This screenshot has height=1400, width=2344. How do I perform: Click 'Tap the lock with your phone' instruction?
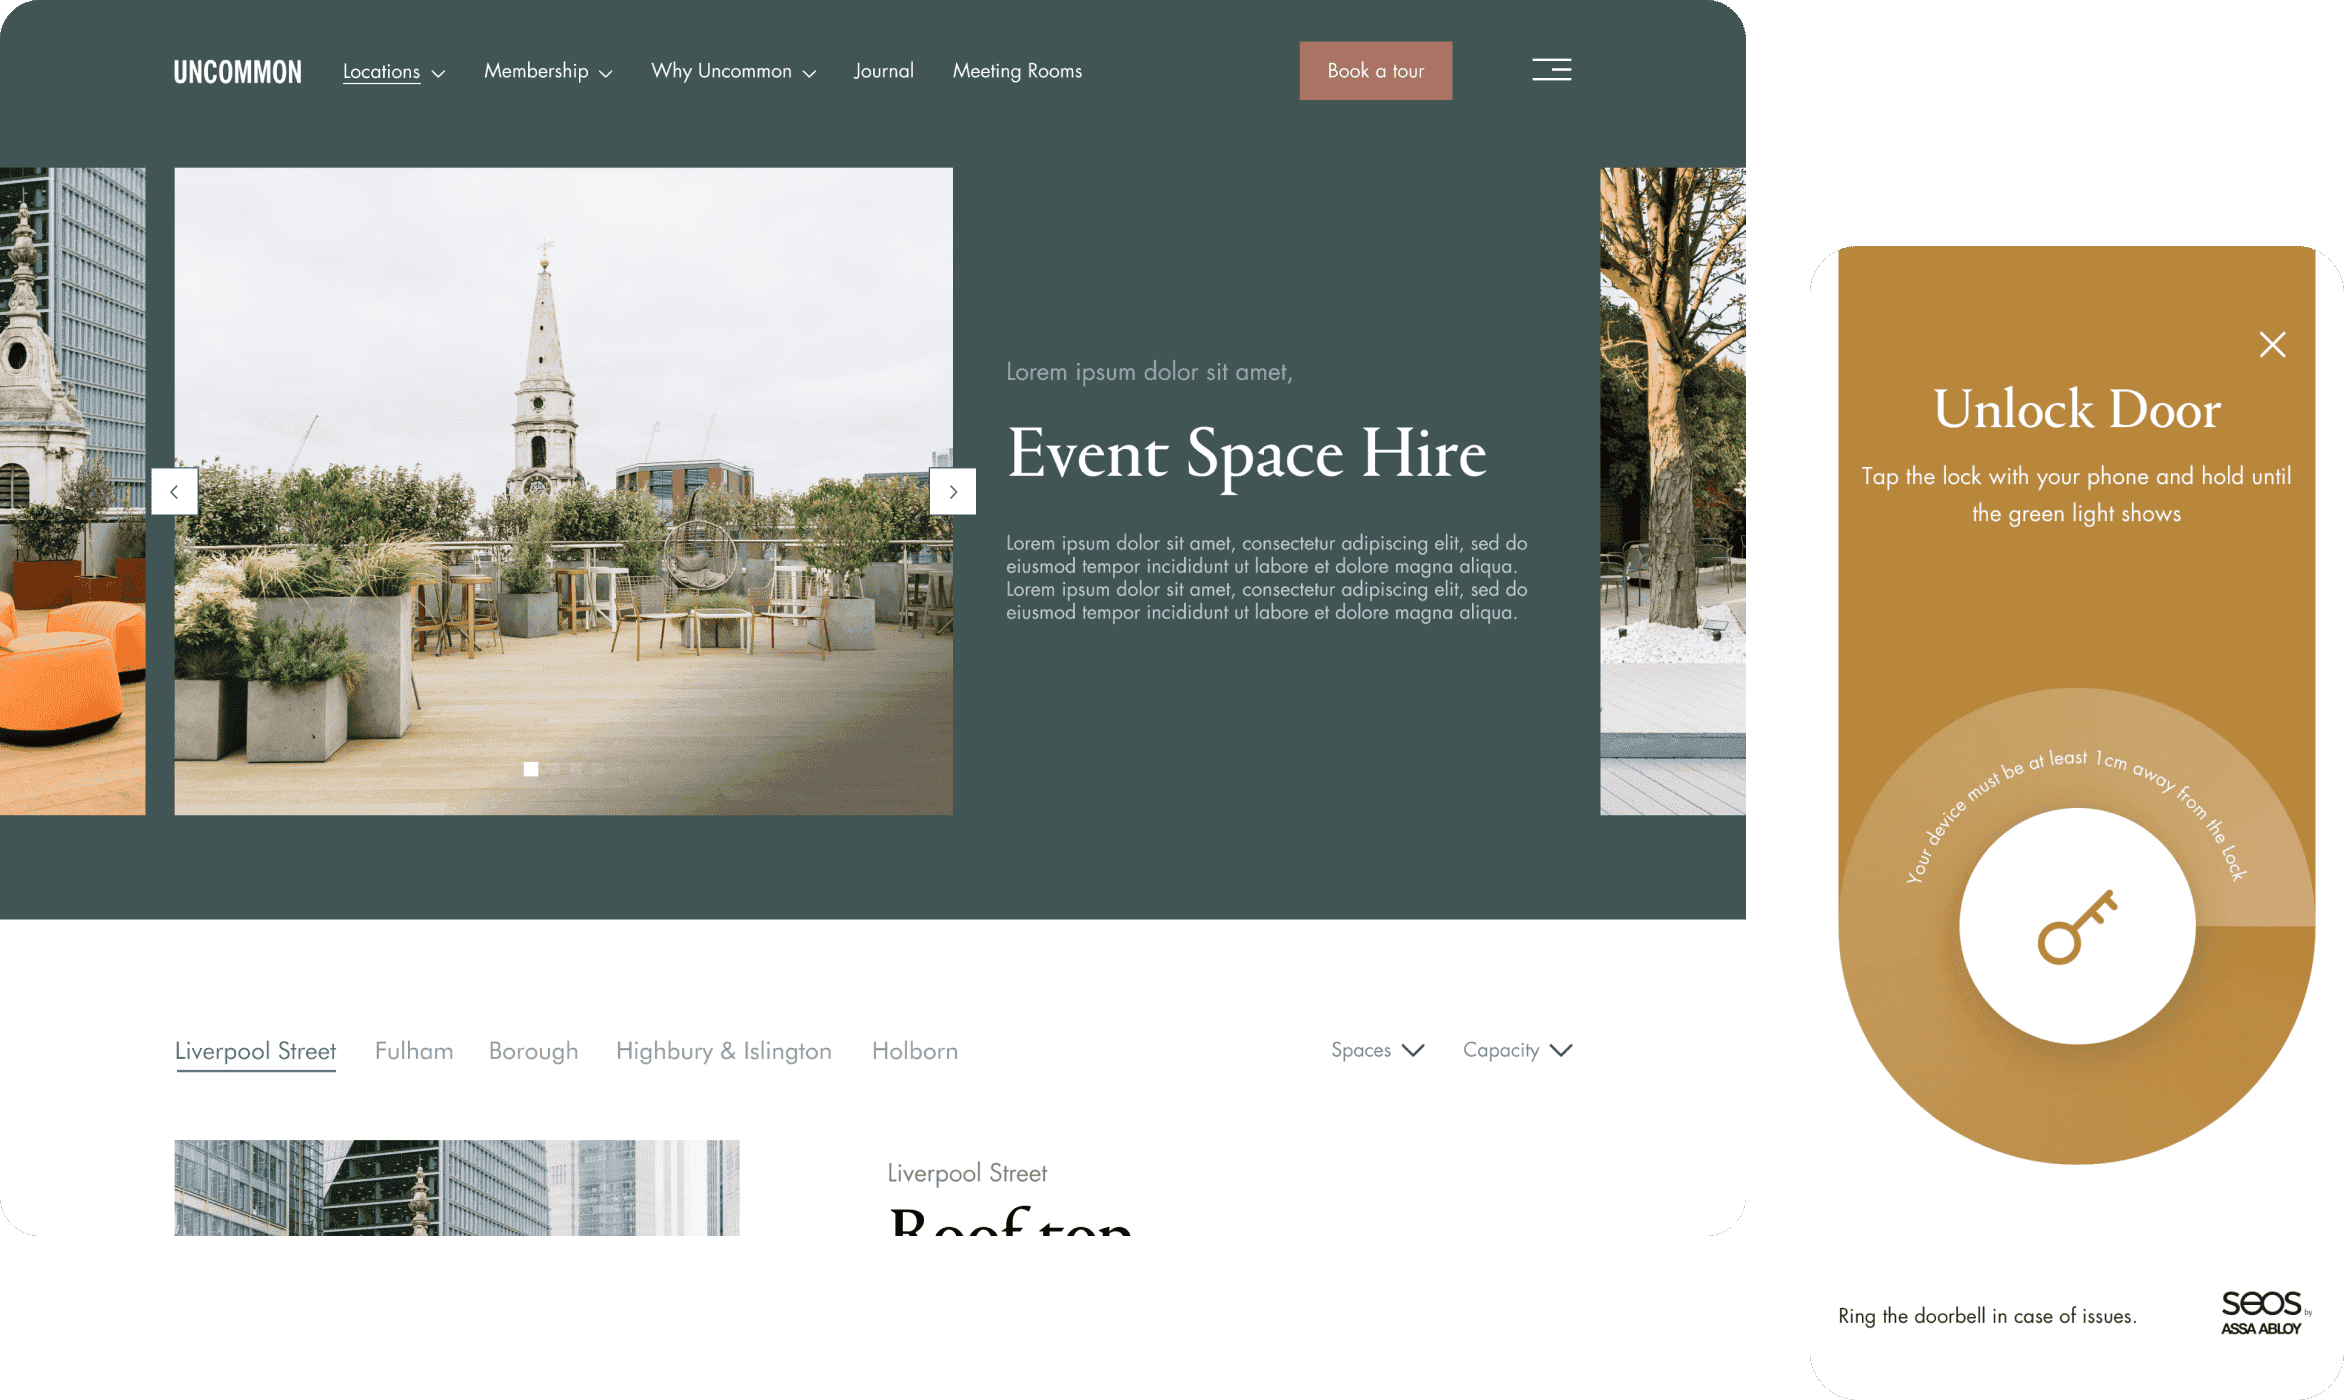point(2076,494)
